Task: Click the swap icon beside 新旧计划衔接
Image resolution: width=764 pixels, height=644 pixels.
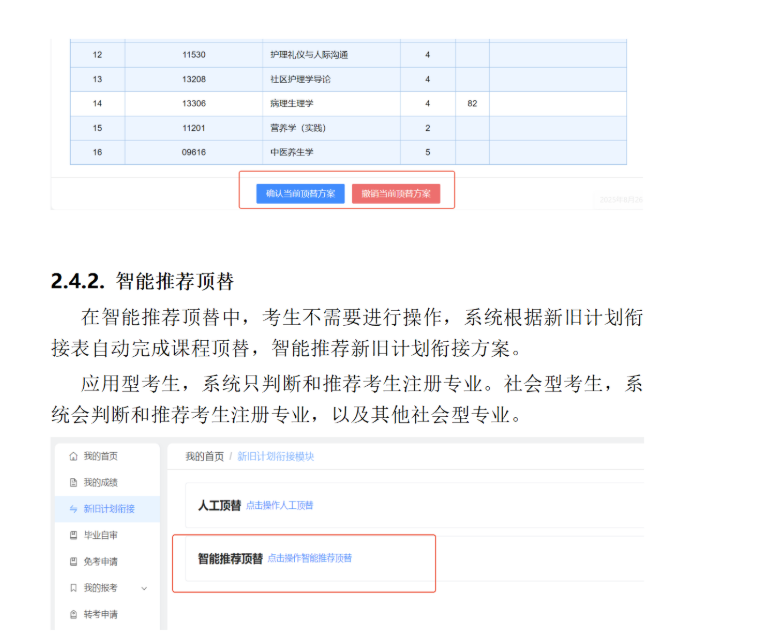Action: click(73, 509)
